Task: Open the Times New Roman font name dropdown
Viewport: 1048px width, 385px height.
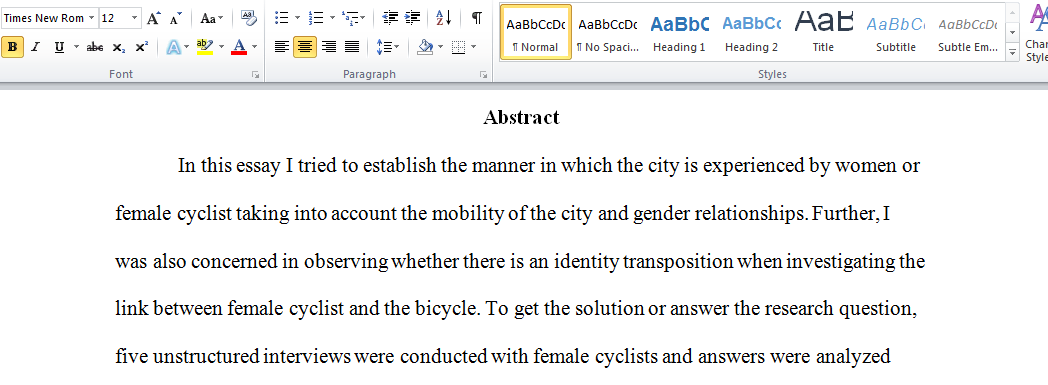Action: [x=91, y=19]
